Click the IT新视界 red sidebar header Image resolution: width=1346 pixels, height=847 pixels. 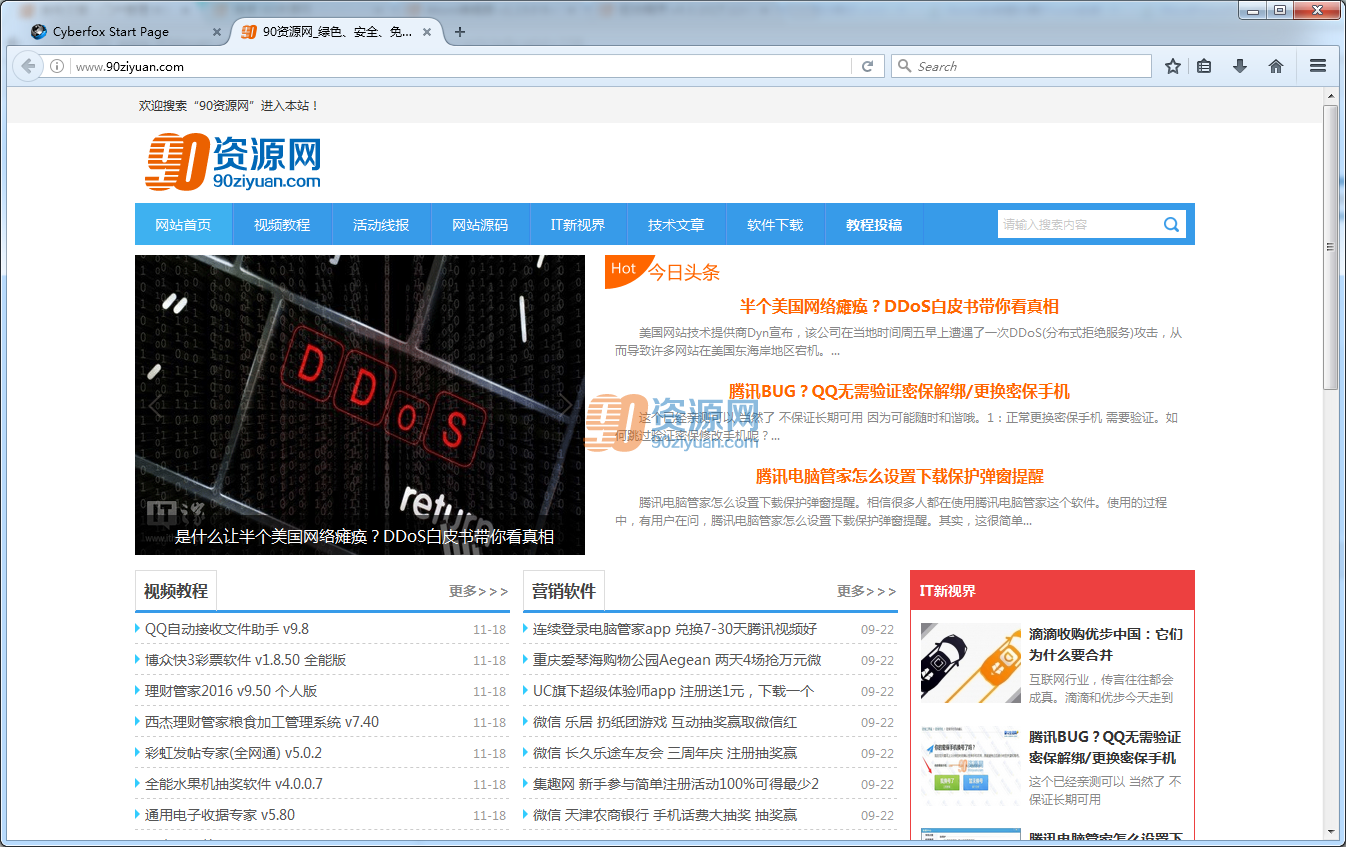(1052, 591)
